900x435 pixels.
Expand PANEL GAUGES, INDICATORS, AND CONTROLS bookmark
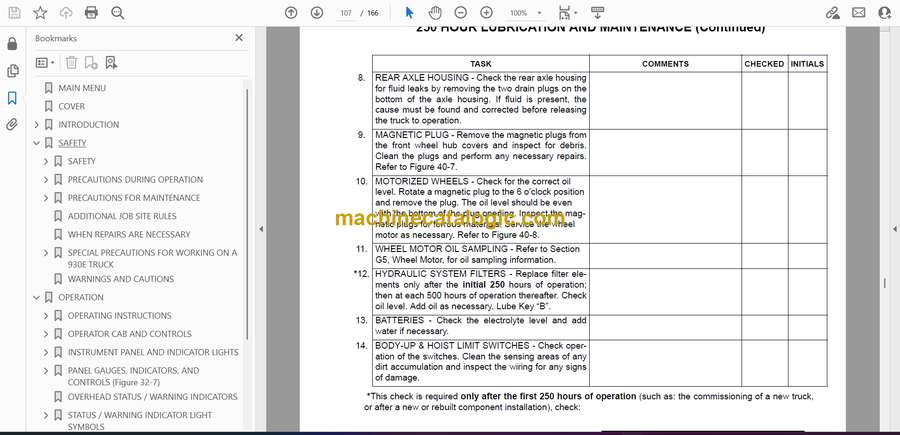[x=46, y=370]
